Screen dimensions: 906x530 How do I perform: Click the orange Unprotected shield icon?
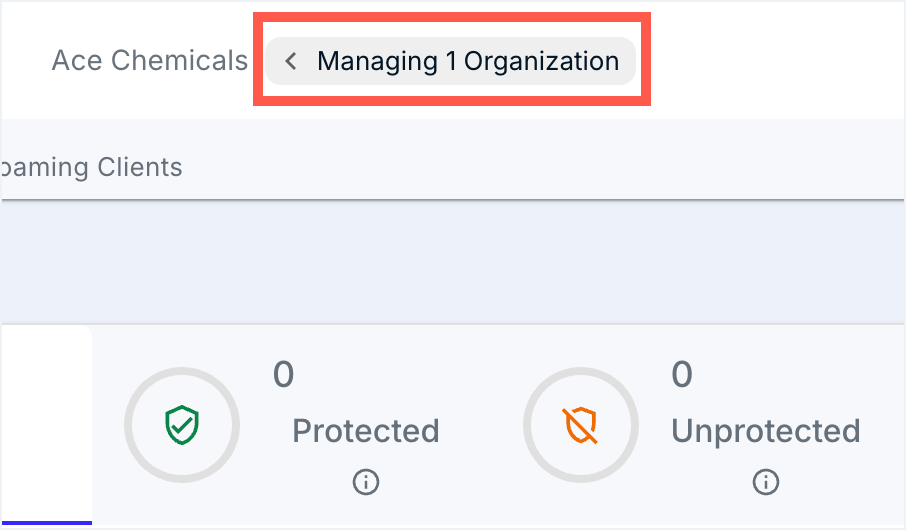coord(581,426)
